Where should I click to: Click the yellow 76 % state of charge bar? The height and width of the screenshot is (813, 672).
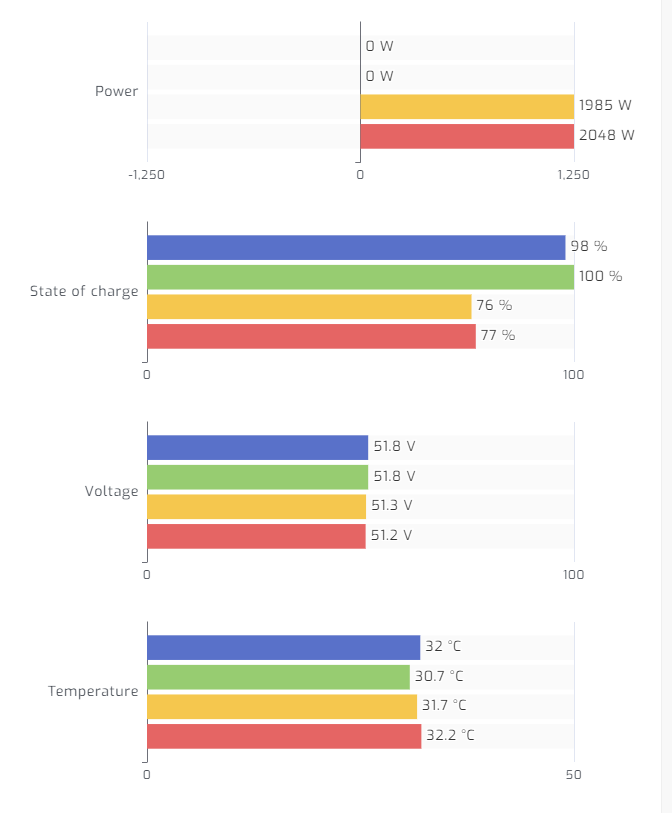pyautogui.click(x=310, y=306)
